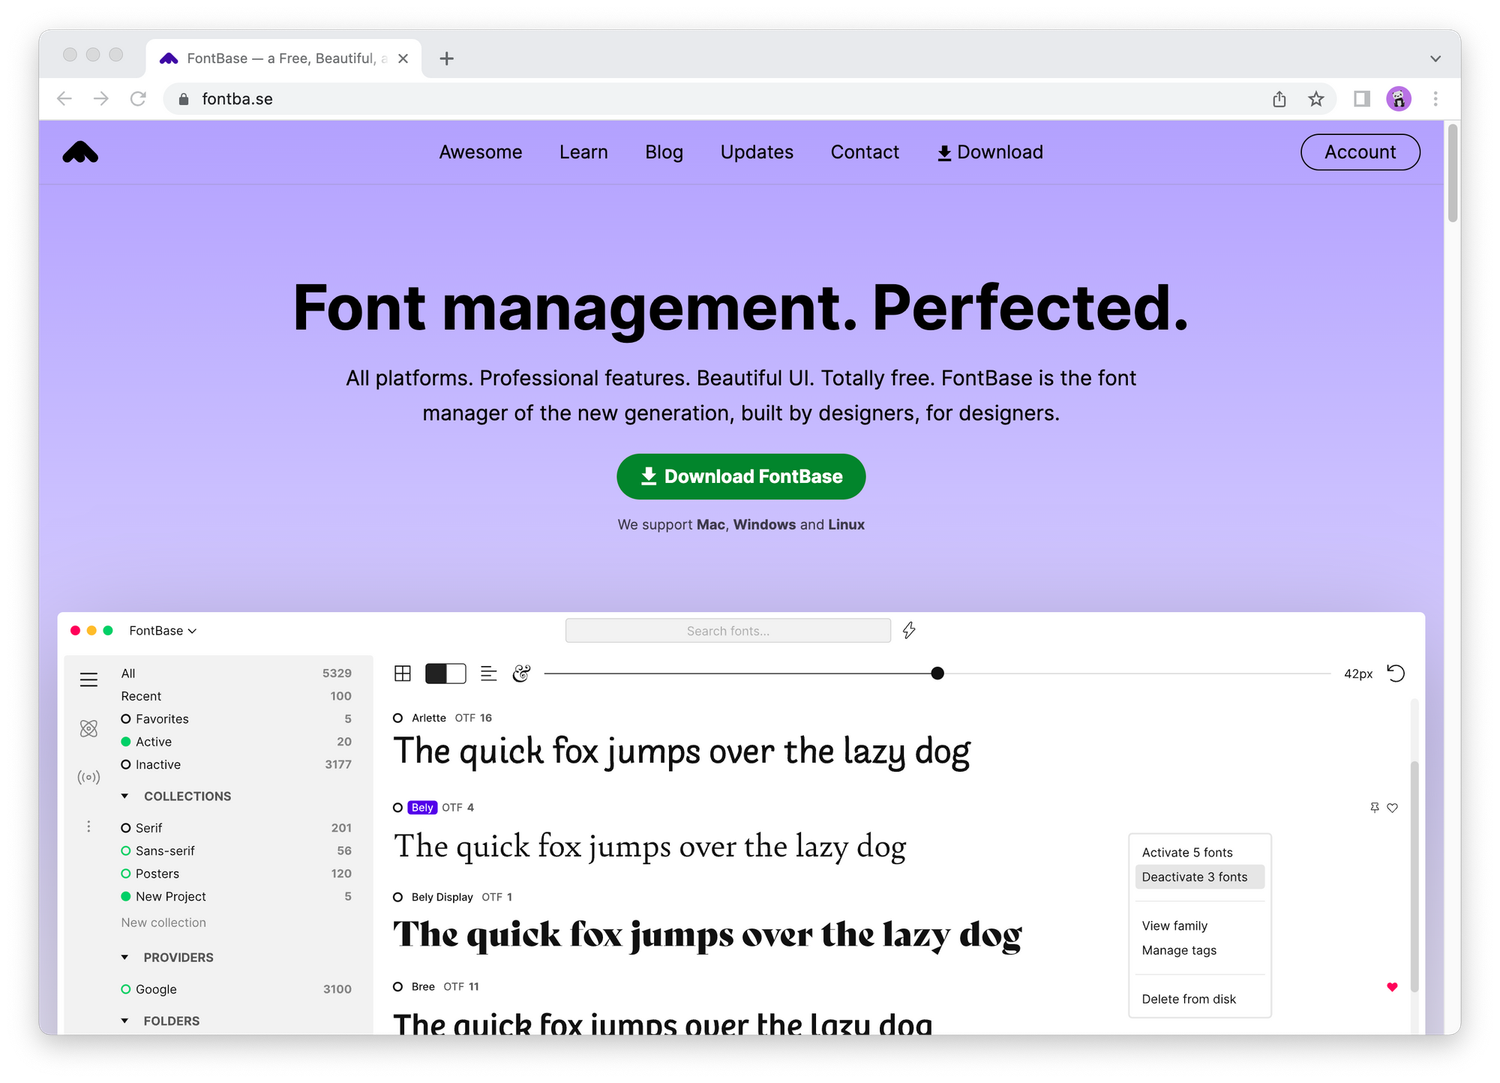Open the Contact nav link
Screen dimensions: 1500x1083
[865, 152]
